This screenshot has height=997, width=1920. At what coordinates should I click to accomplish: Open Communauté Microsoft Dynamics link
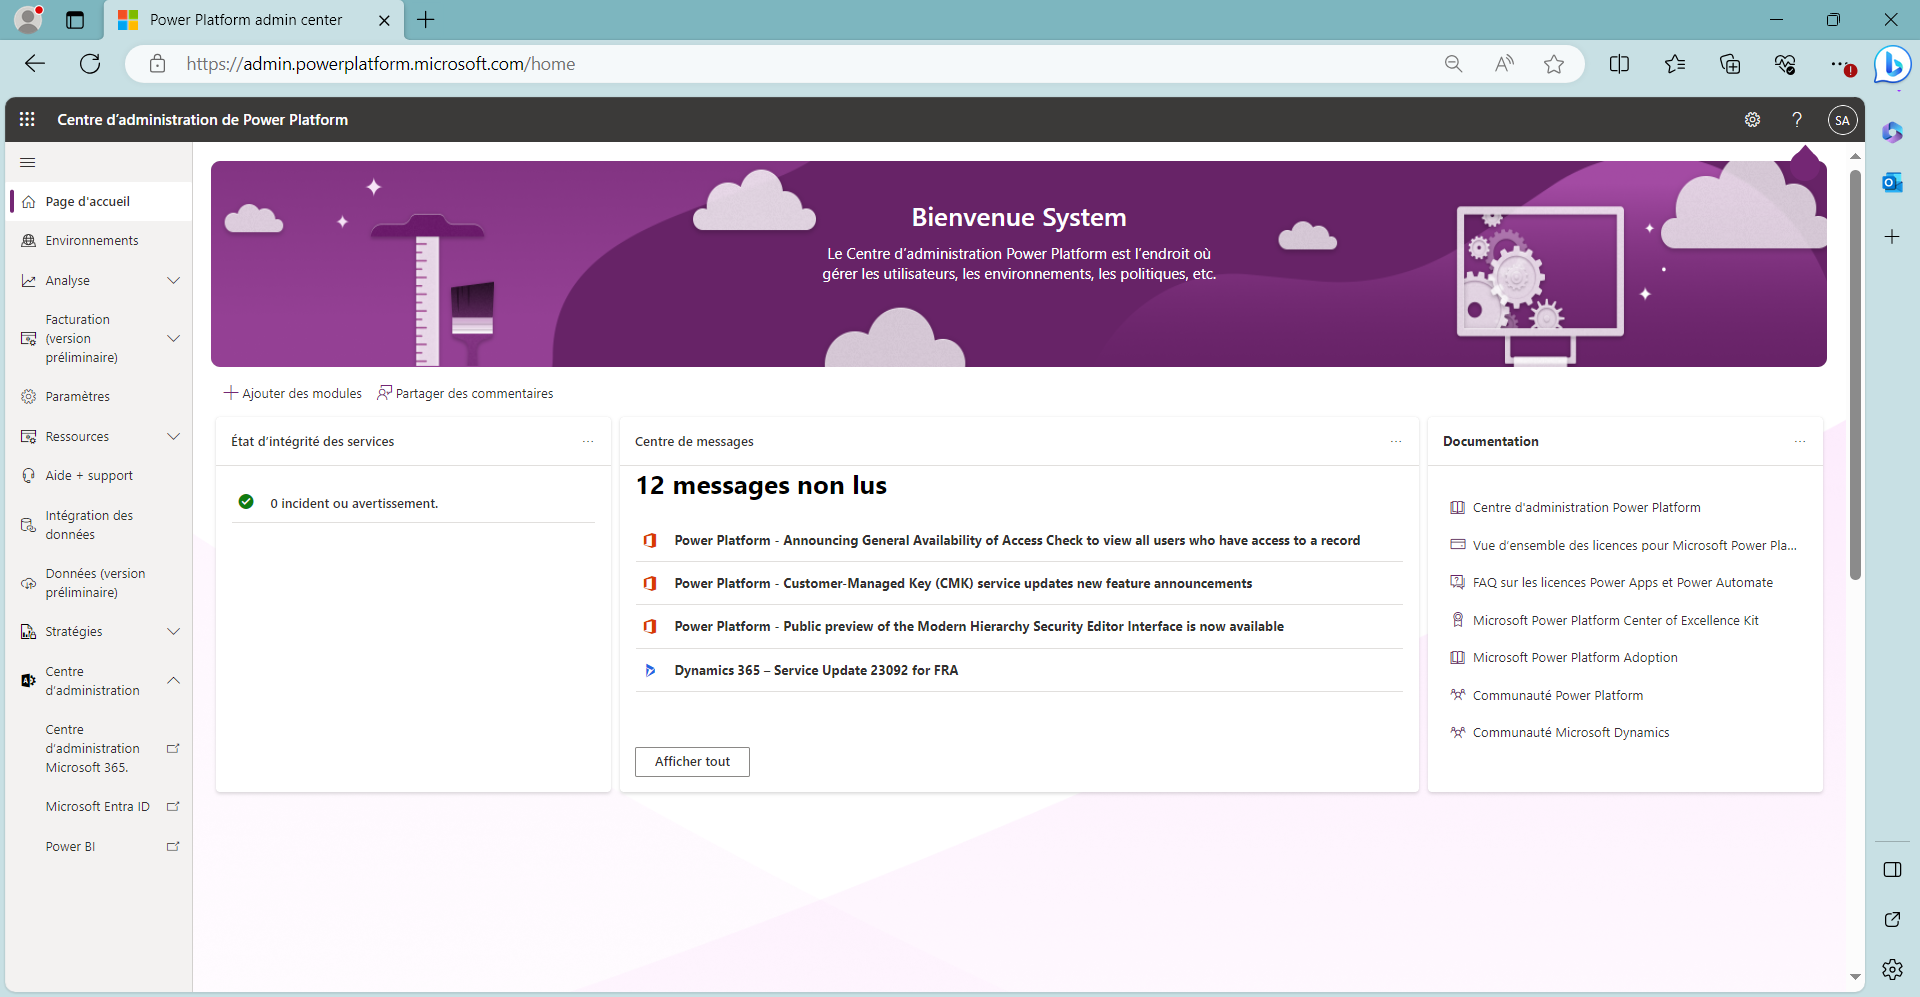click(x=1571, y=733)
